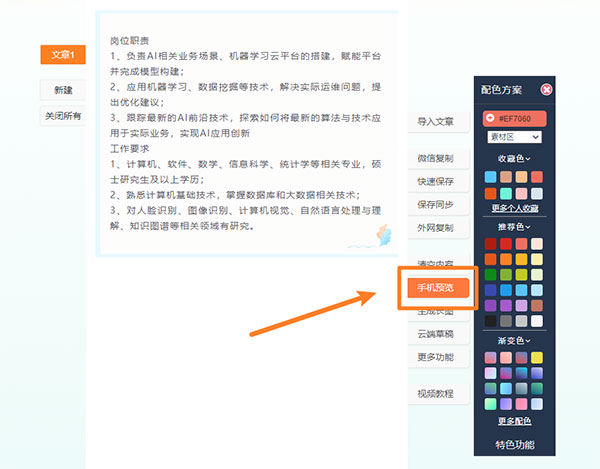Open 云端草稿 cloud drafts
This screenshot has width=600, height=469.
pos(436,334)
